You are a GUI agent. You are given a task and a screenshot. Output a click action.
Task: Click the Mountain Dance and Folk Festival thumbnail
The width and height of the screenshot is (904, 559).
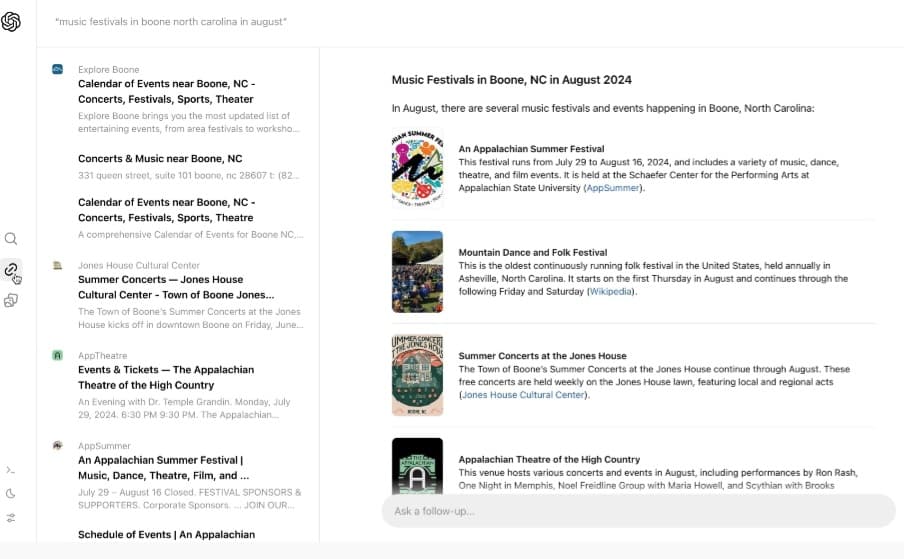[x=417, y=271]
